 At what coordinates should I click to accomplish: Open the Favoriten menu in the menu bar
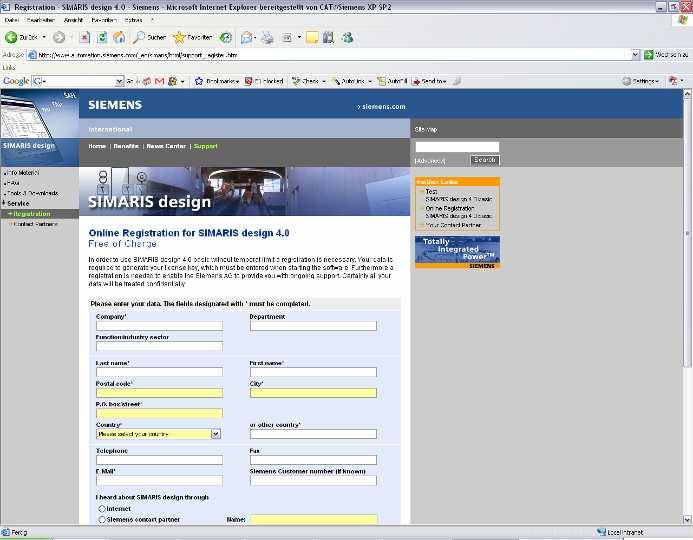[104, 20]
